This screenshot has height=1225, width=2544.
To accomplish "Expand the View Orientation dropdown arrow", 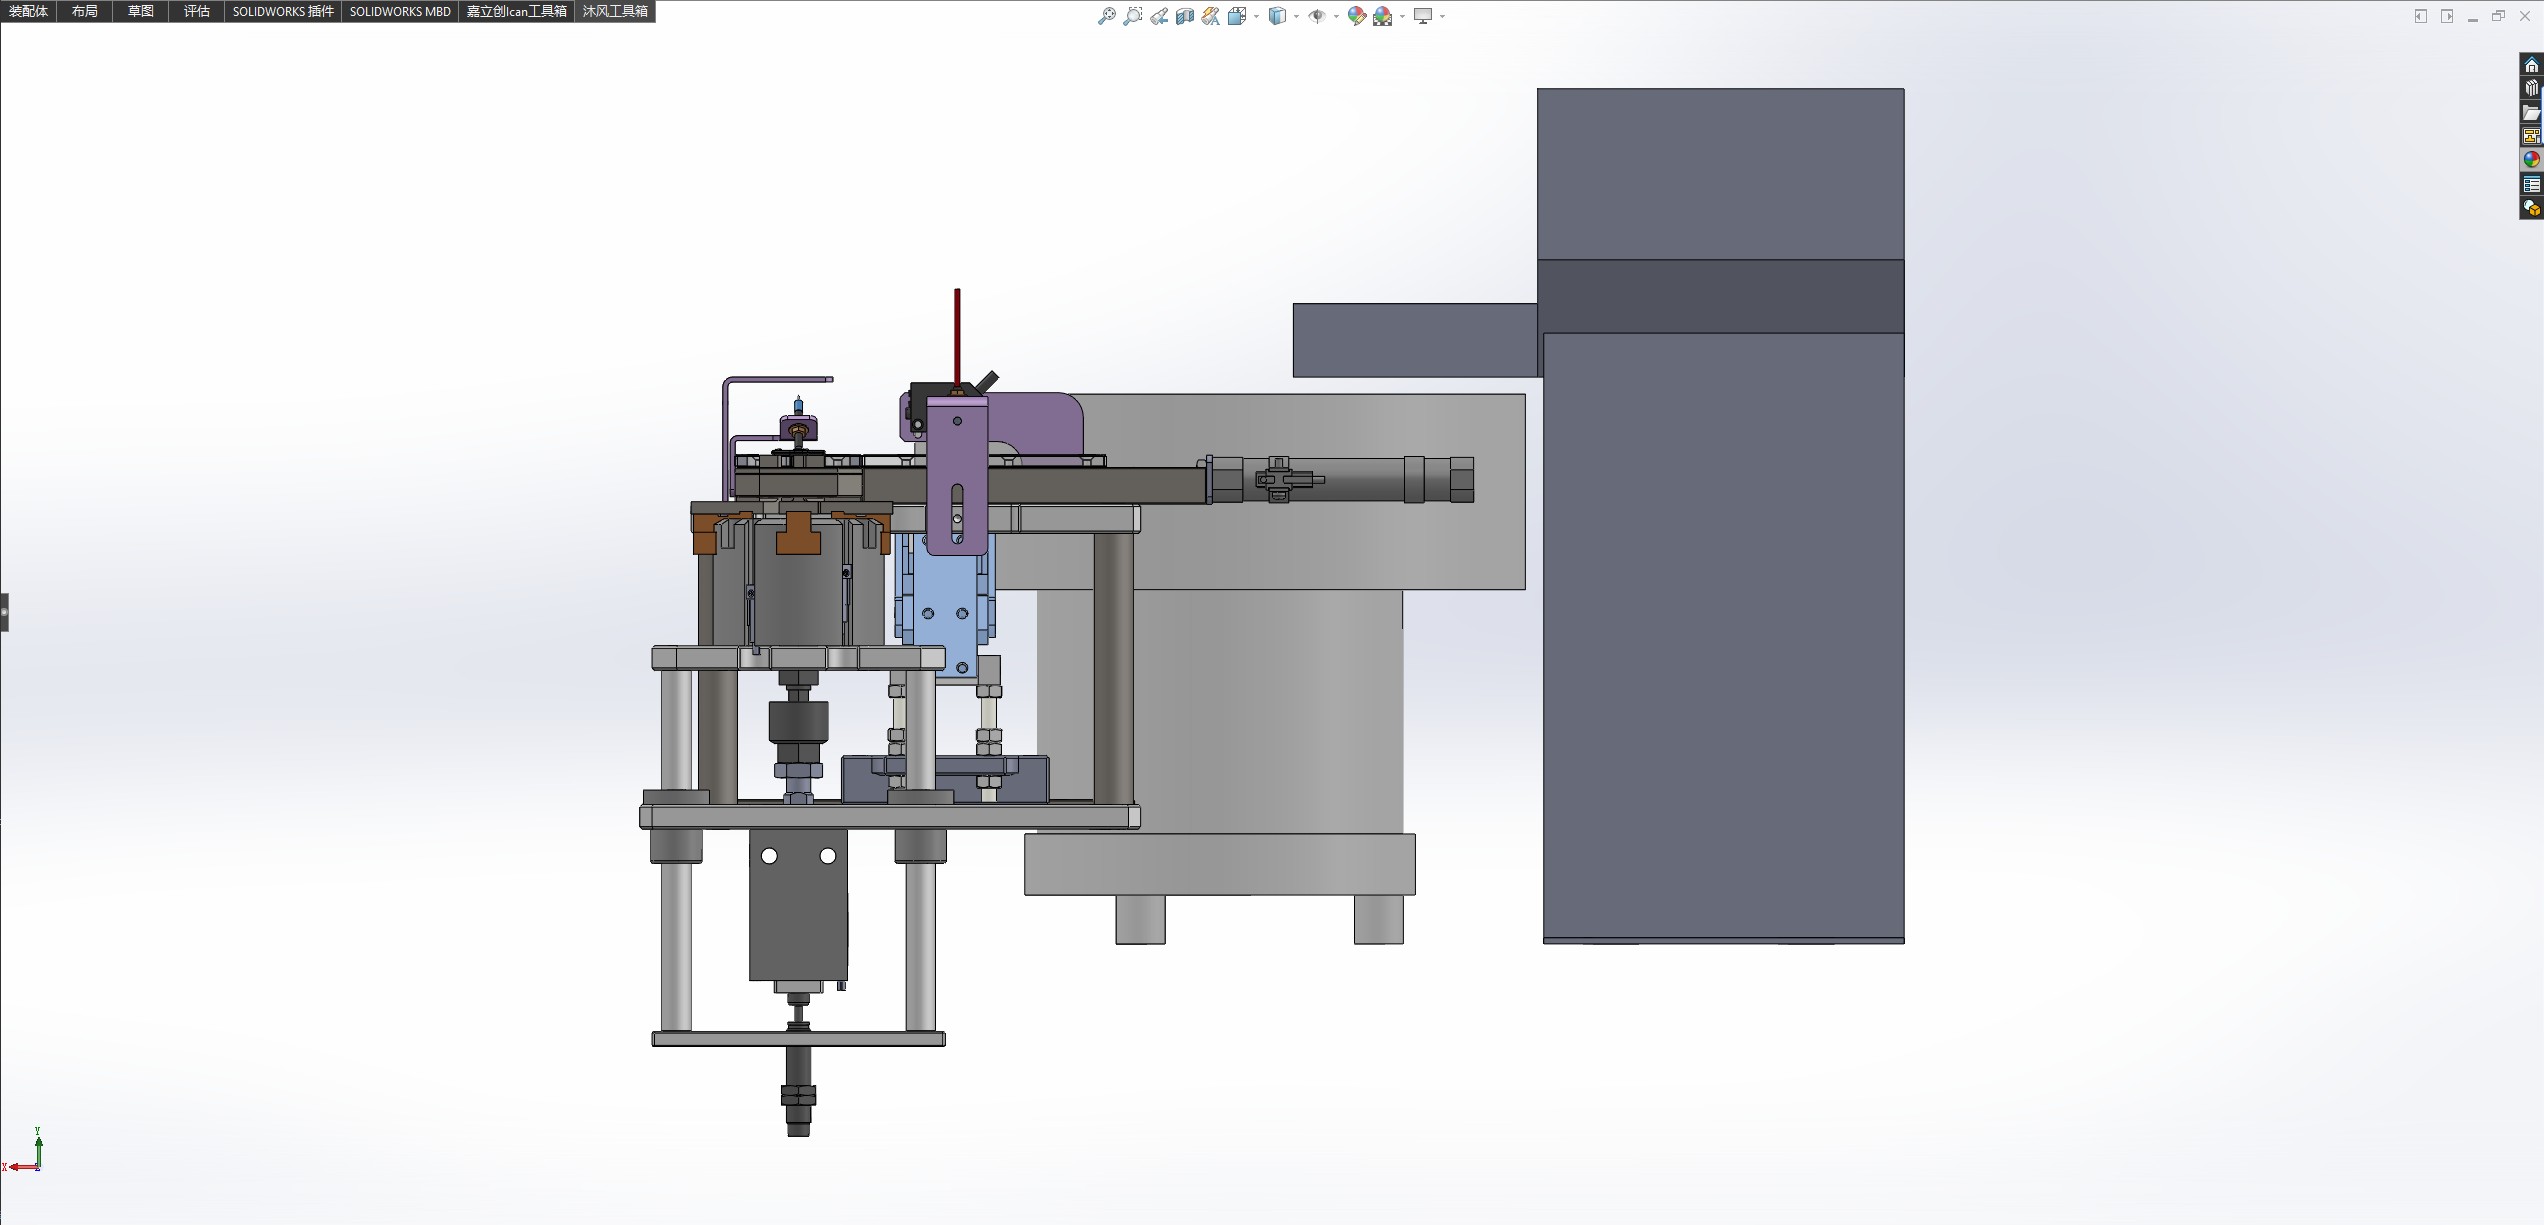I will pyautogui.click(x=1256, y=17).
